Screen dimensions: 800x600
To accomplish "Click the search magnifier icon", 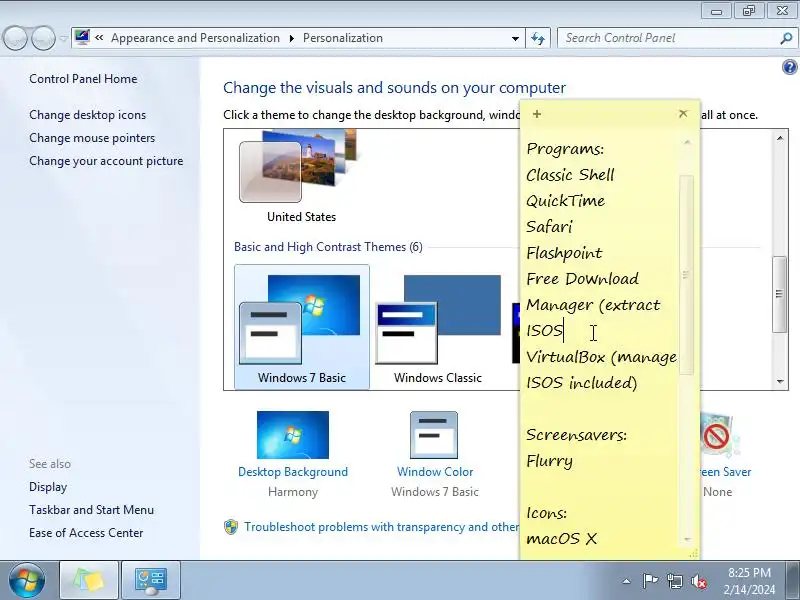I will click(x=786, y=38).
